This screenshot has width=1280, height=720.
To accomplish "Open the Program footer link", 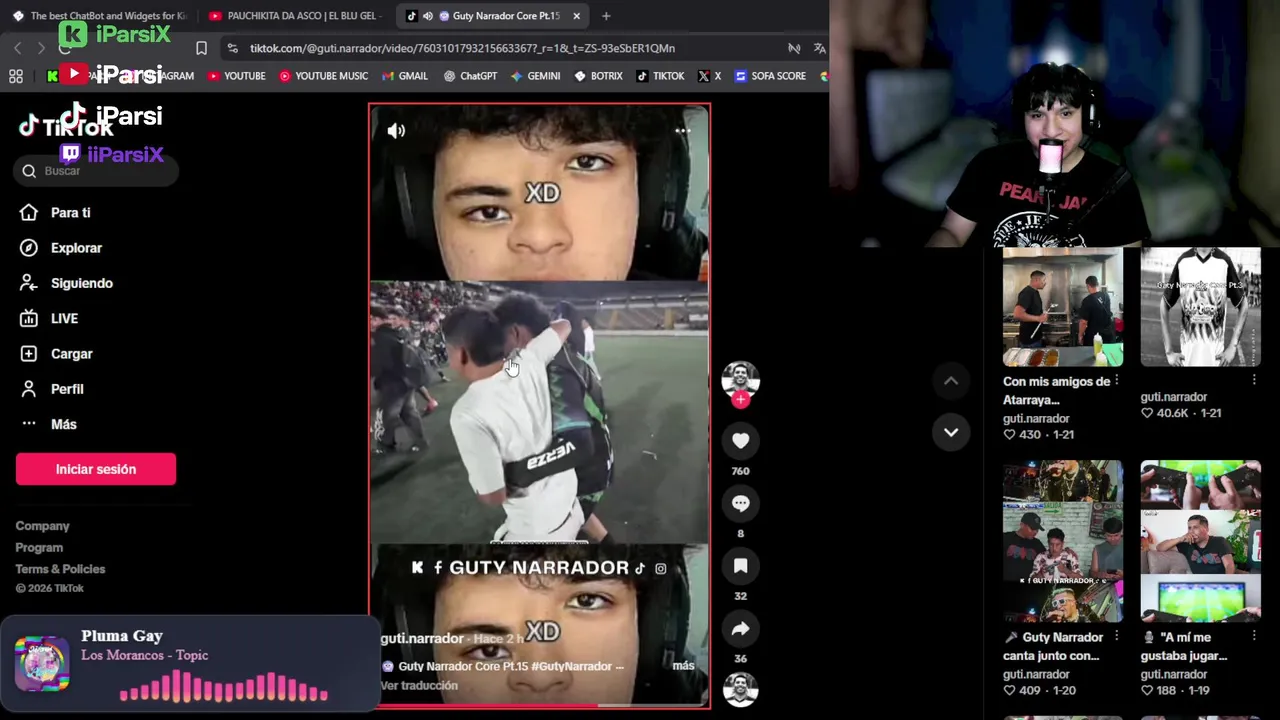I will coord(39,548).
